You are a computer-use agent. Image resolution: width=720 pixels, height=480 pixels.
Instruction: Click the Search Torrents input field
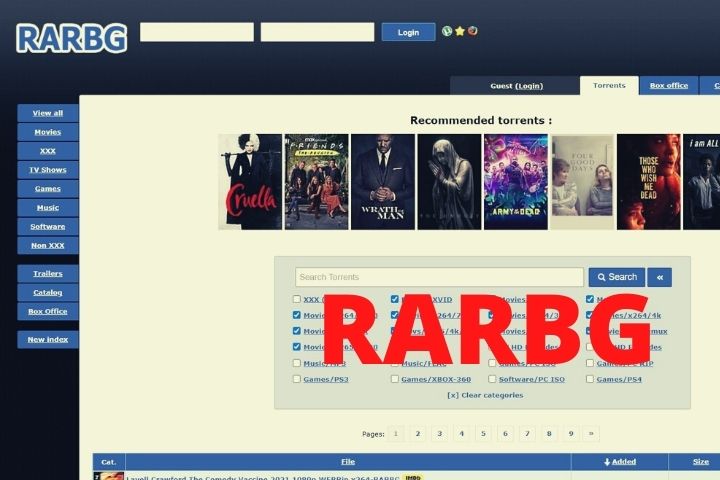pyautogui.click(x=439, y=277)
